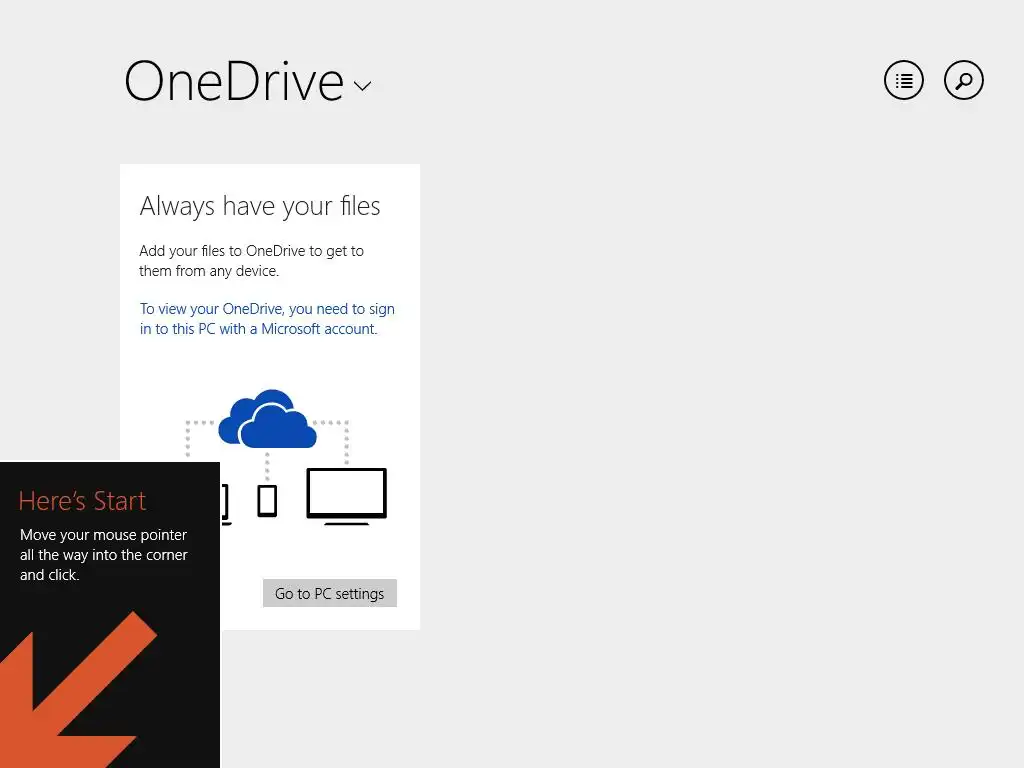Click the search magnifier icon
Viewport: 1024px width, 768px height.
[963, 80]
